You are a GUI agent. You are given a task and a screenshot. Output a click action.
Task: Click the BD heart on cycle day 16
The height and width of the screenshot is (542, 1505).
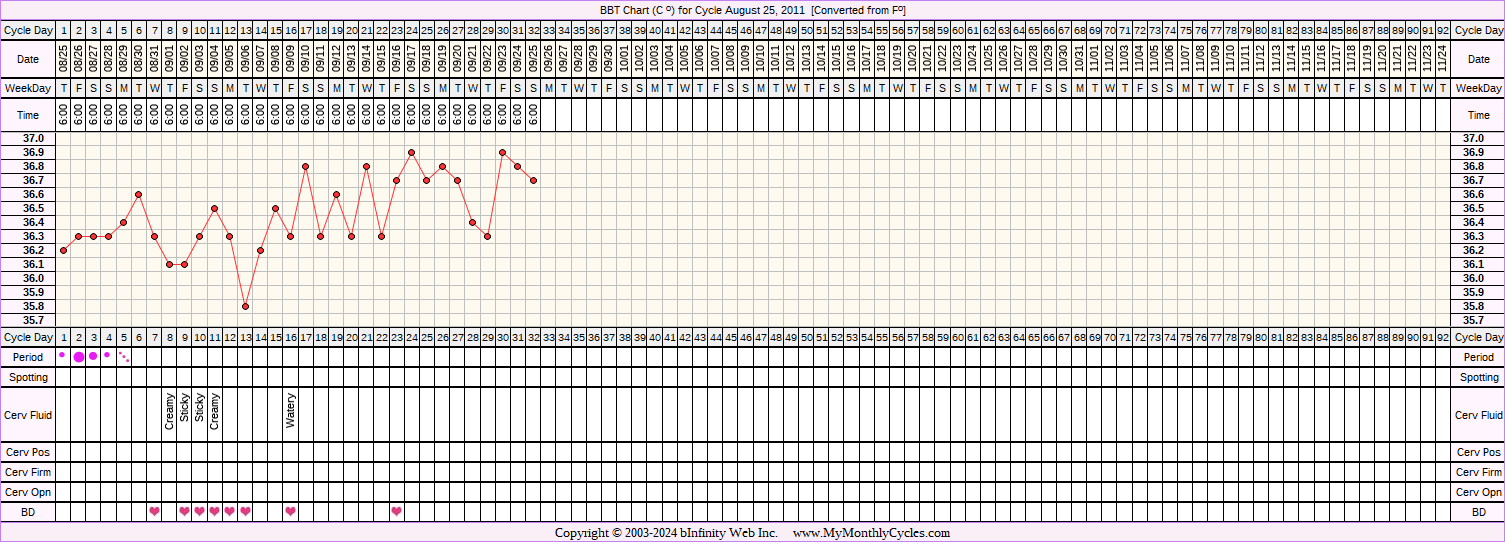click(x=290, y=511)
